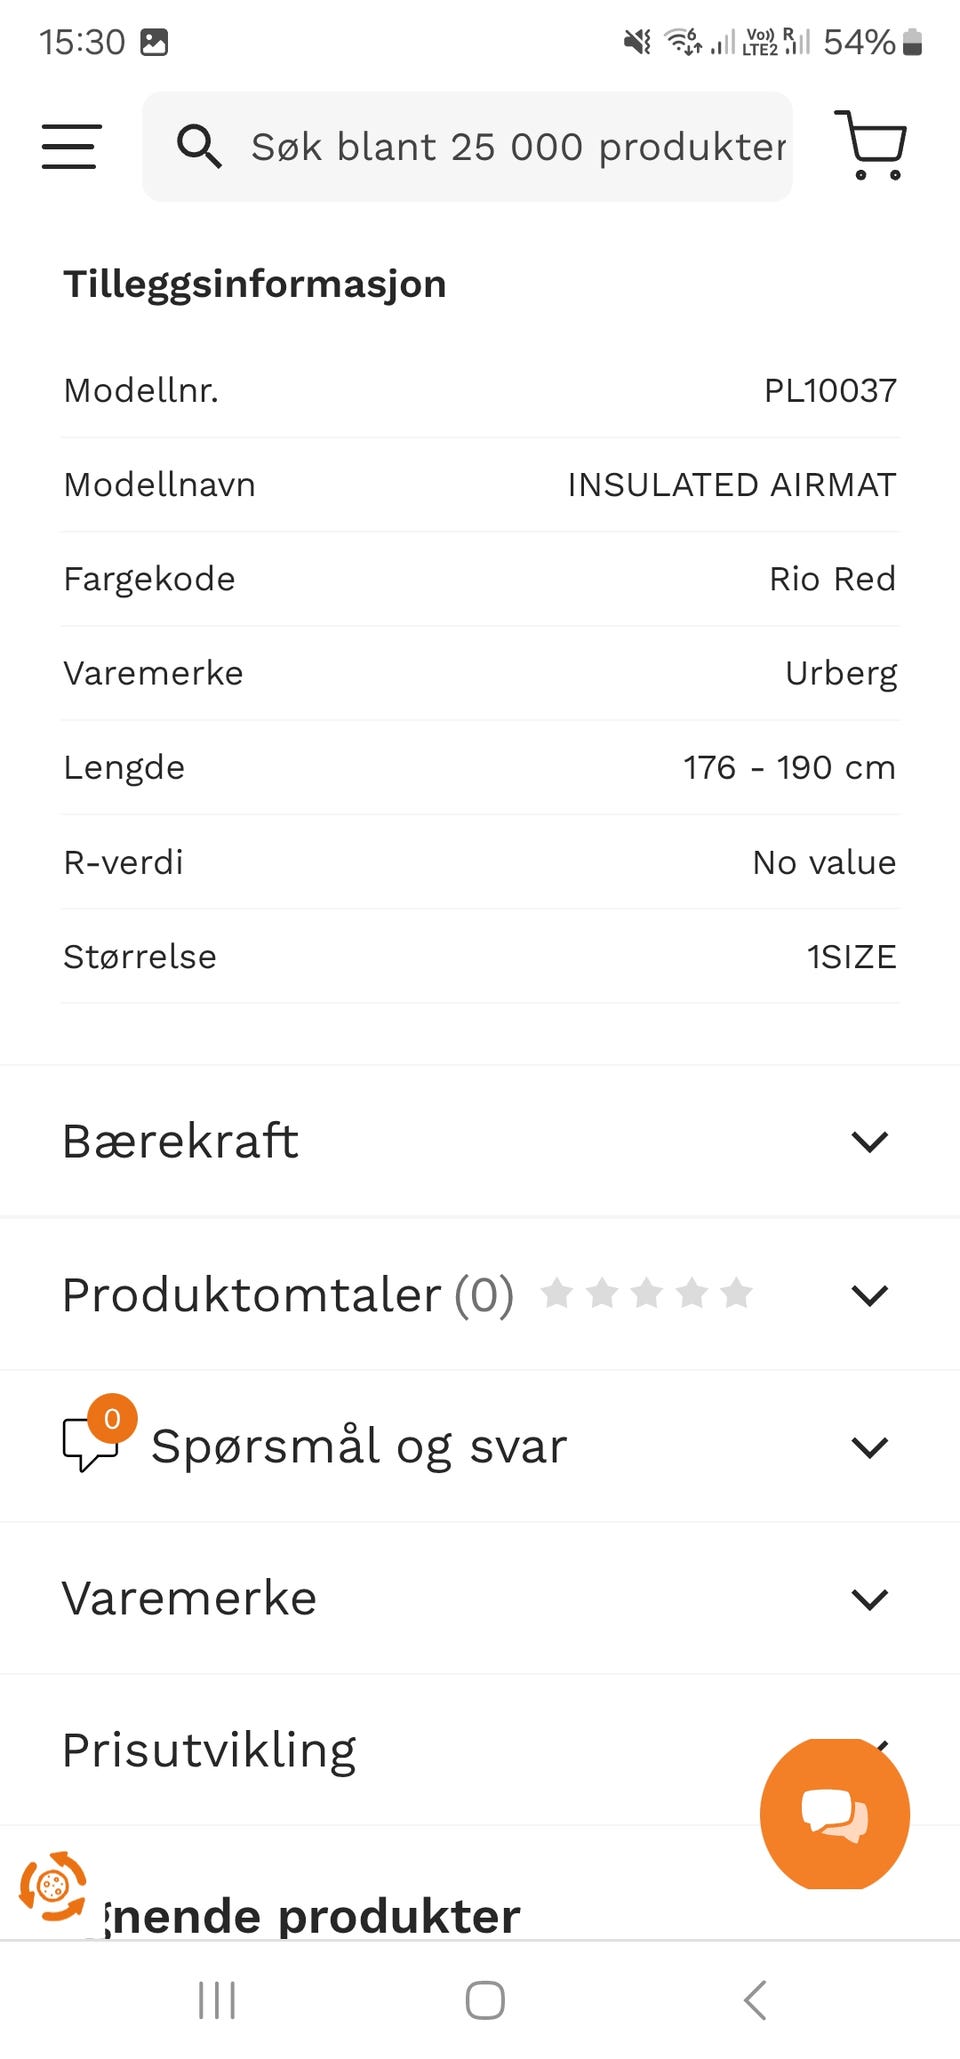Open Android recent apps button
Image resolution: width=960 pixels, height=2059 pixels.
click(x=217, y=2000)
